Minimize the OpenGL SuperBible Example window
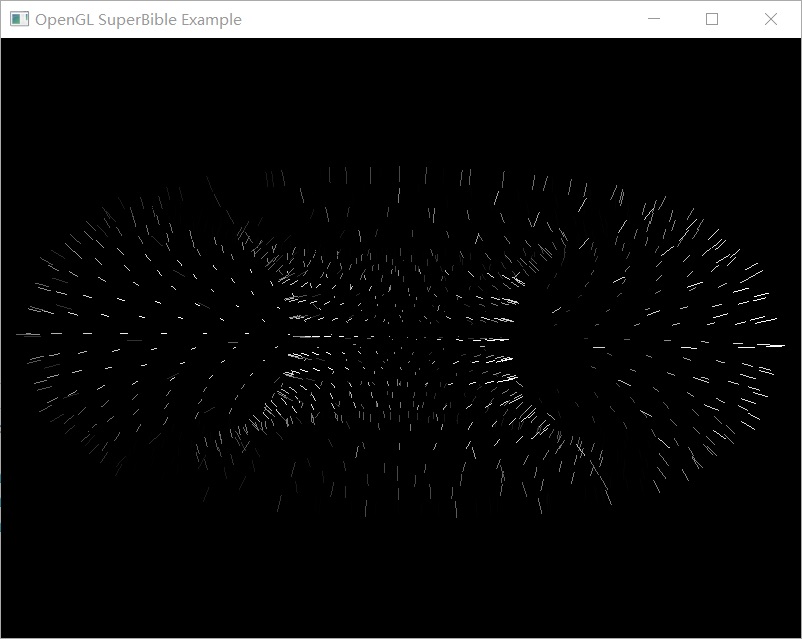 pos(654,19)
